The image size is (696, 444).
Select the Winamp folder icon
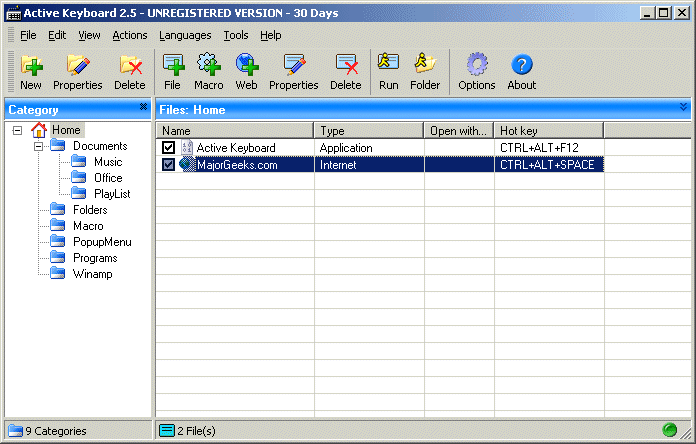point(58,273)
